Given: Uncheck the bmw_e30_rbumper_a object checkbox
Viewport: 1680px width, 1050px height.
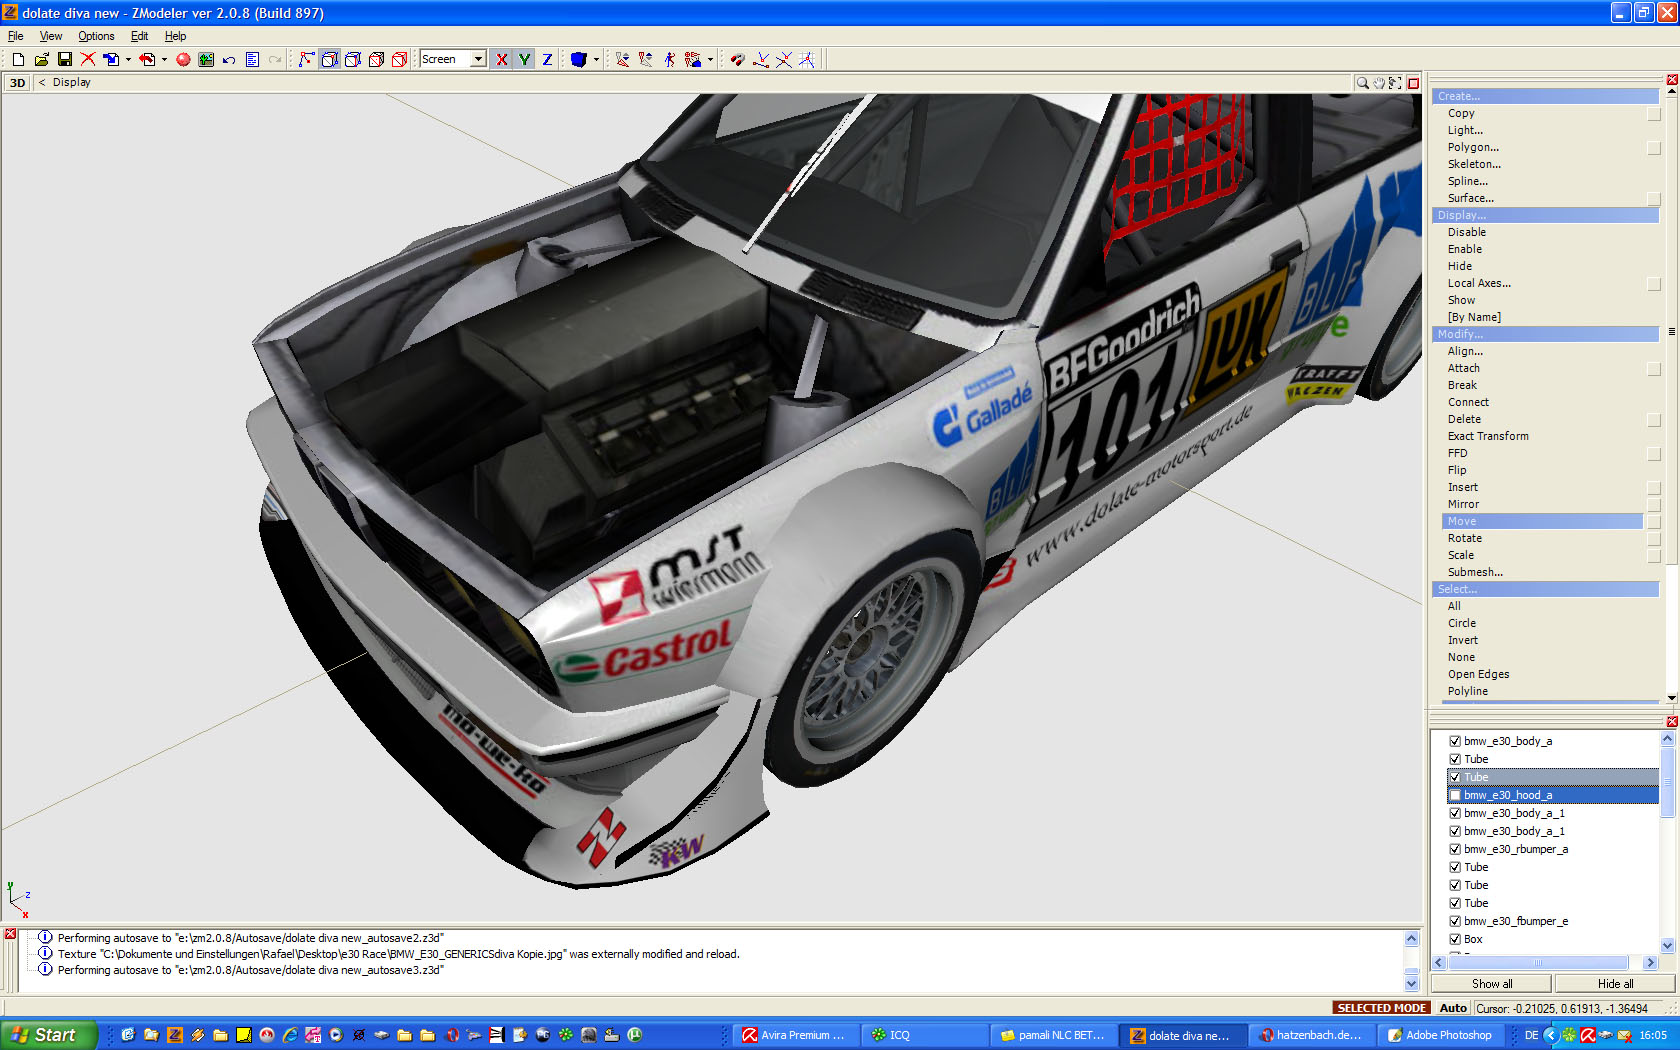Looking at the screenshot, I should point(1455,850).
